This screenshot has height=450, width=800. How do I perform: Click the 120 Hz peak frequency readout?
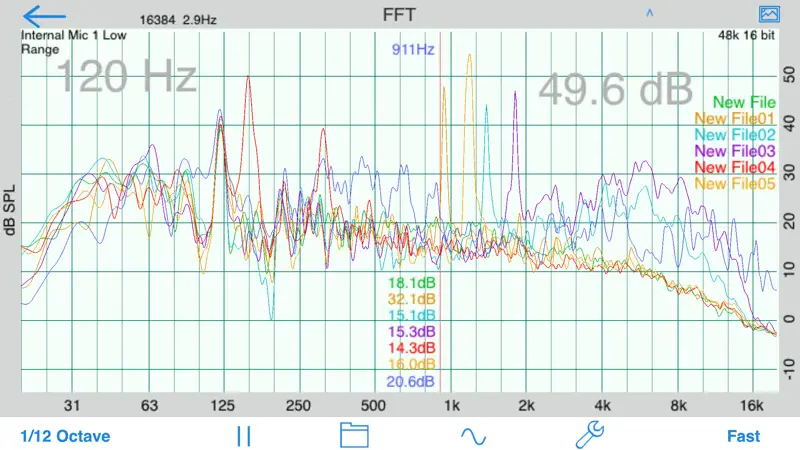pyautogui.click(x=126, y=77)
